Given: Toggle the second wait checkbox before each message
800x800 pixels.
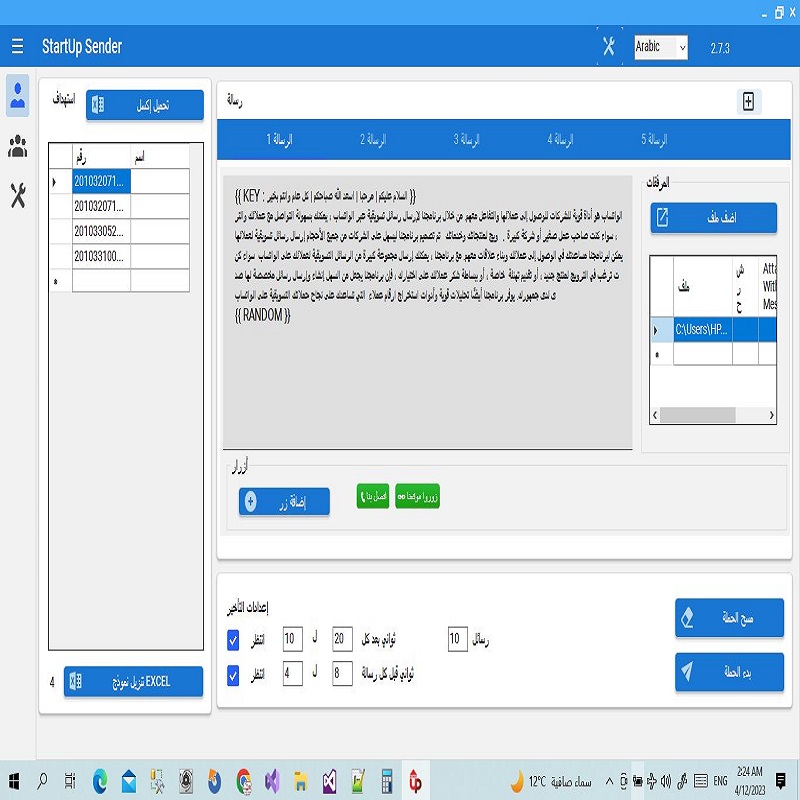Looking at the screenshot, I should point(233,675).
